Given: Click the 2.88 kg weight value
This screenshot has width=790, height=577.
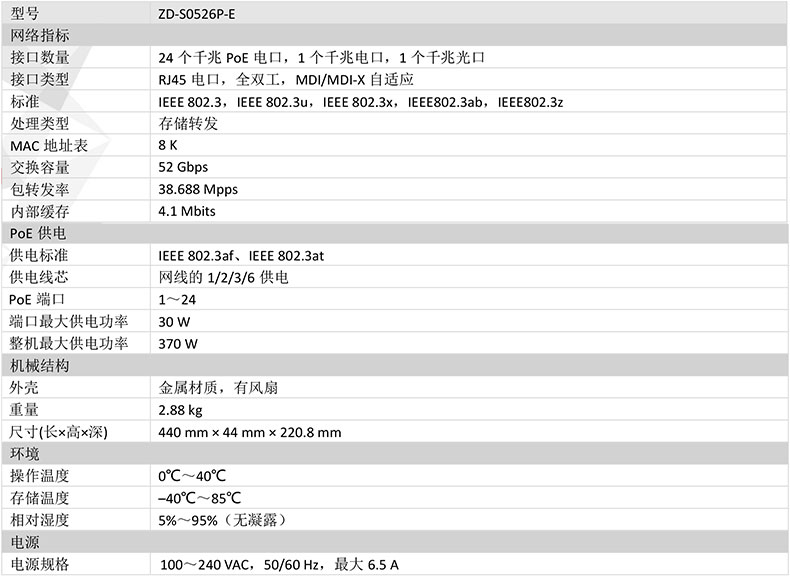Looking at the screenshot, I should point(181,410).
